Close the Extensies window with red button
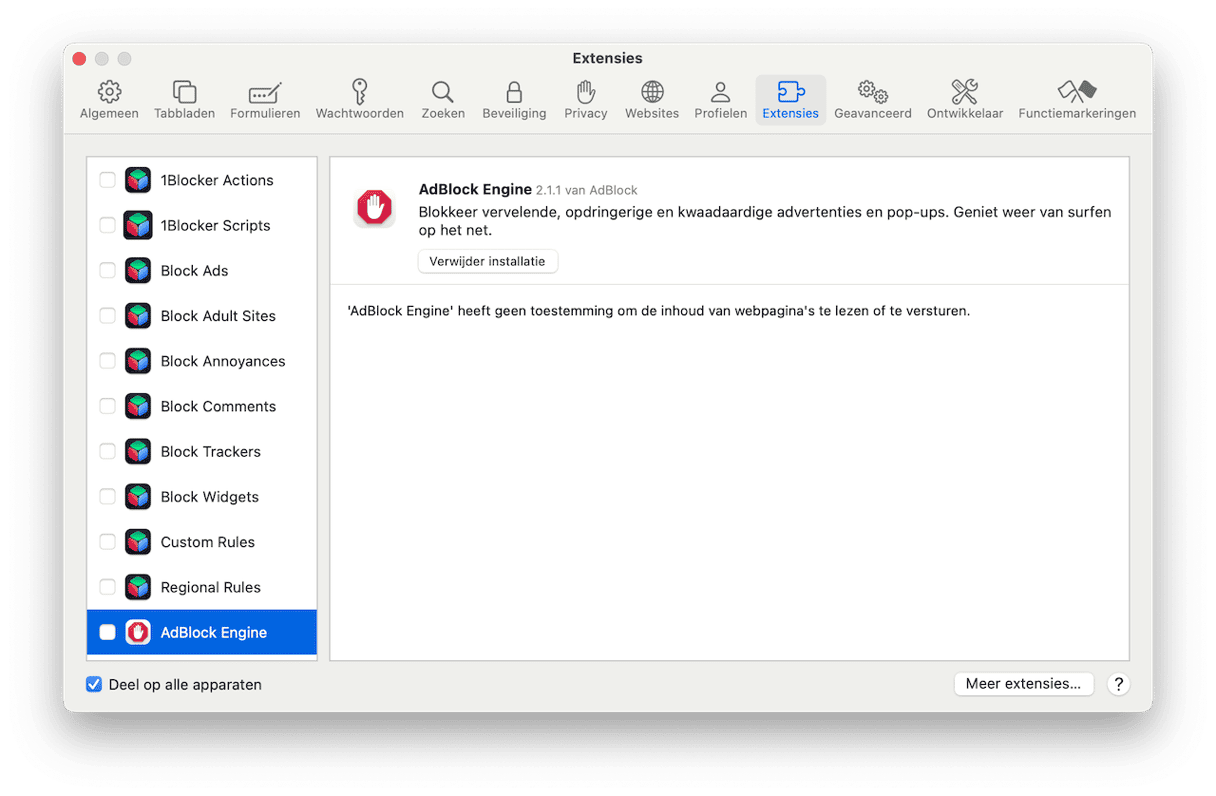 pyautogui.click(x=80, y=59)
